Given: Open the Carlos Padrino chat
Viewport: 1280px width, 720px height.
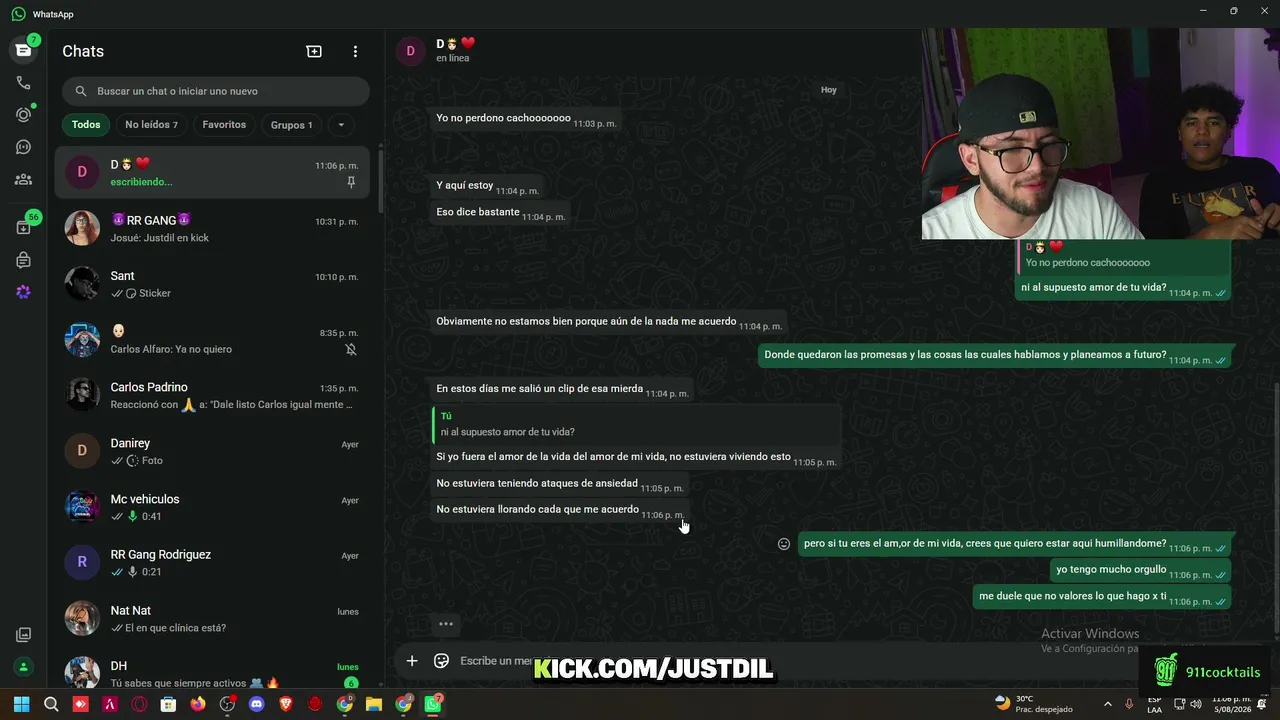Looking at the screenshot, I should (212, 395).
